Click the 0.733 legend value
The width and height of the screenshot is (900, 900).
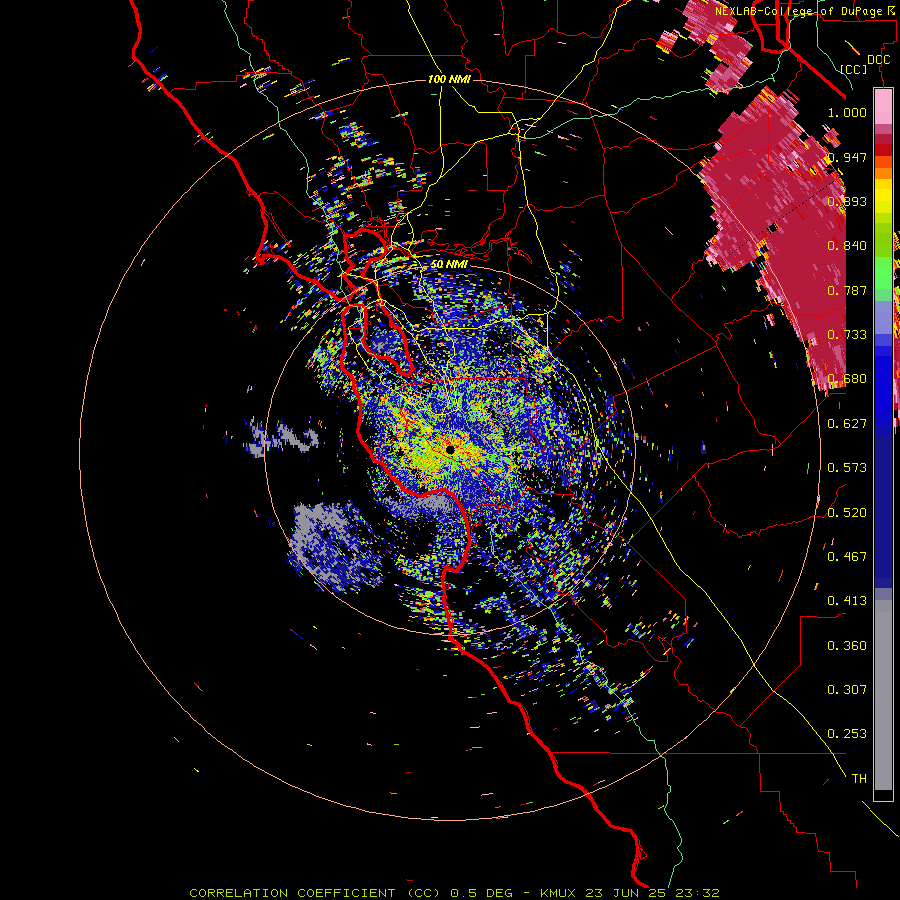click(x=847, y=335)
